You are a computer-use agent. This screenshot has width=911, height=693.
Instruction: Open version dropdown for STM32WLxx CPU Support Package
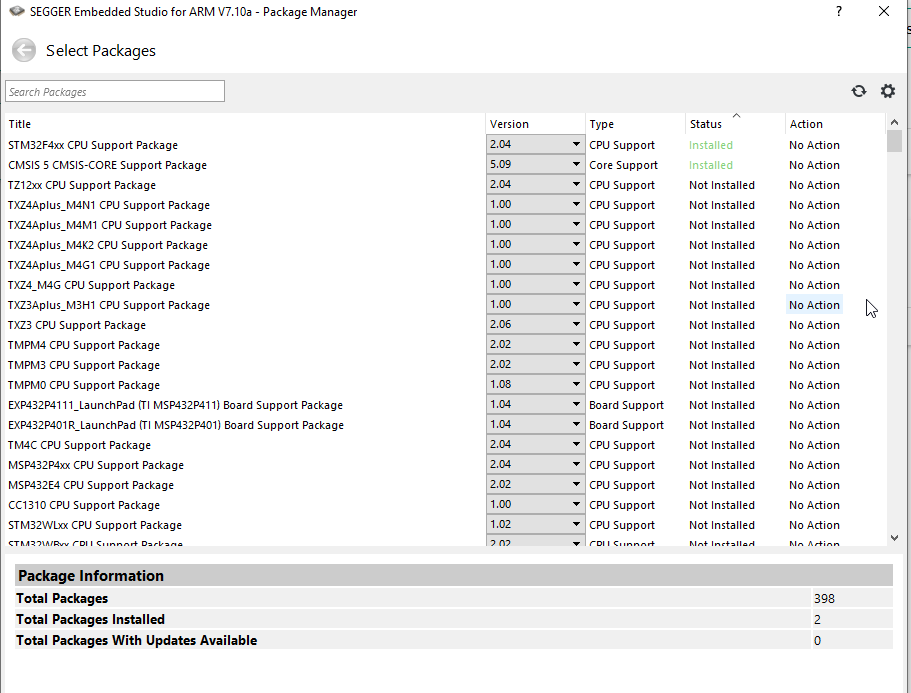535,525
